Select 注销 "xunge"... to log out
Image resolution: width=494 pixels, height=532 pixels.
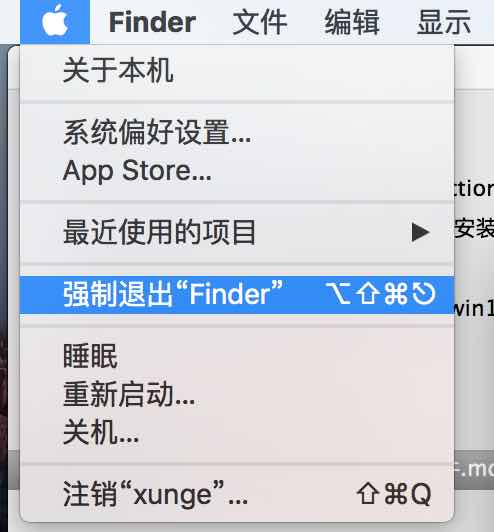pyautogui.click(x=237, y=495)
